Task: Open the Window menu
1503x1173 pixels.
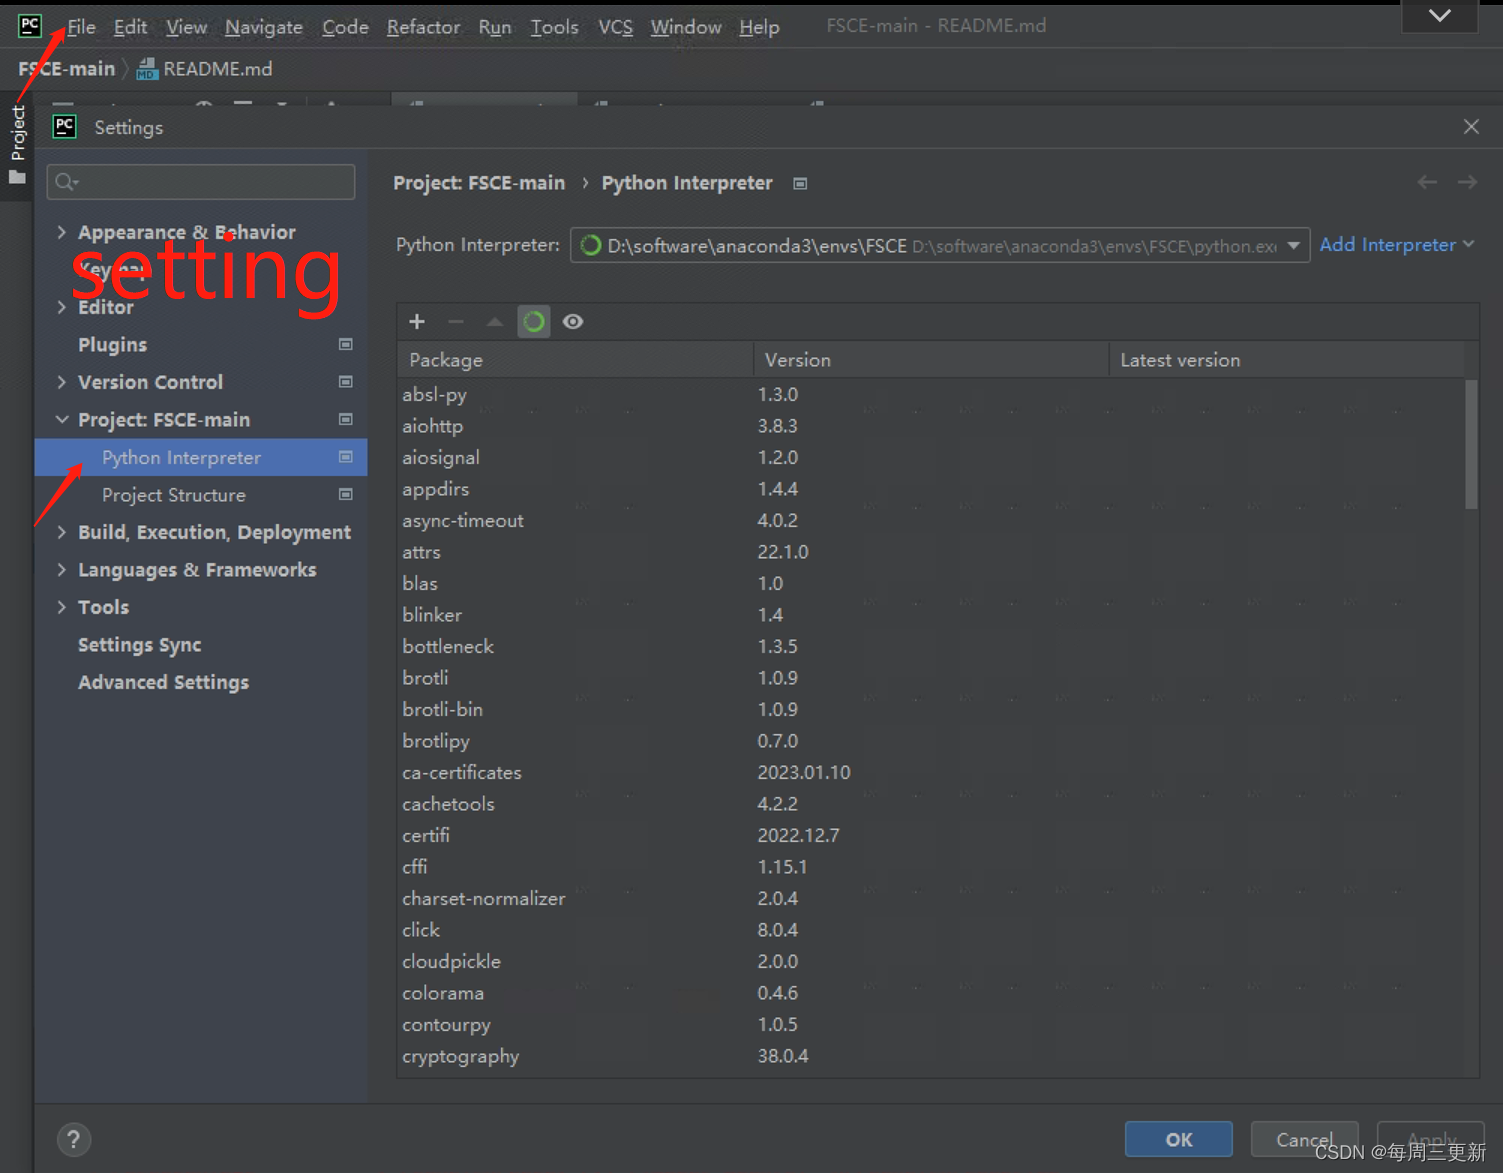Action: point(686,27)
